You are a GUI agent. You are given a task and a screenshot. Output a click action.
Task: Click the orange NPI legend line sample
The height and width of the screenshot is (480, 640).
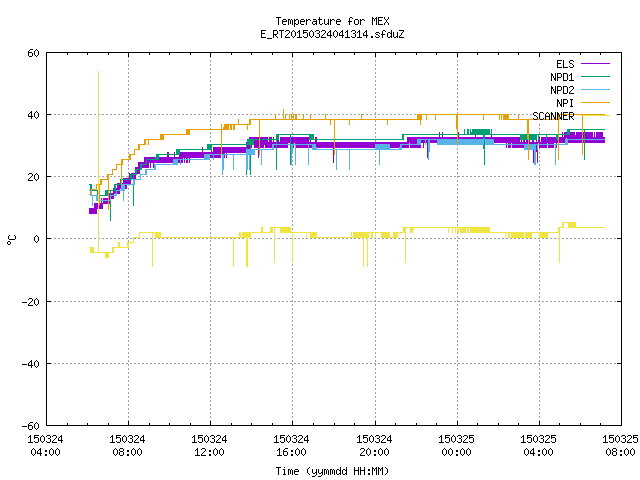(x=595, y=102)
